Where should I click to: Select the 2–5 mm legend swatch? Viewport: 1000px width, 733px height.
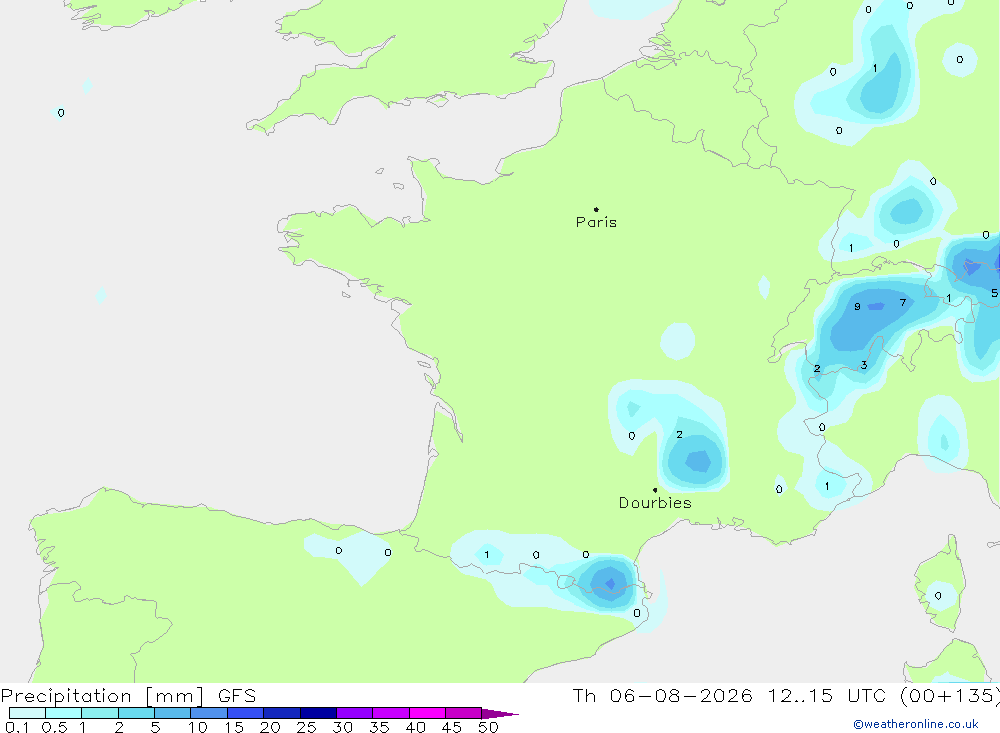point(136,713)
